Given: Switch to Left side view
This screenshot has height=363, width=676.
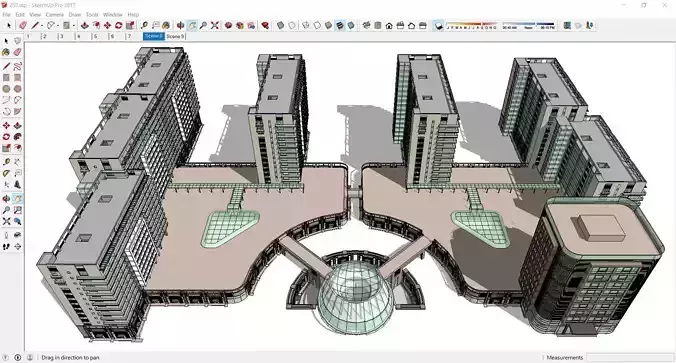Looking at the screenshot, I should pos(422,26).
